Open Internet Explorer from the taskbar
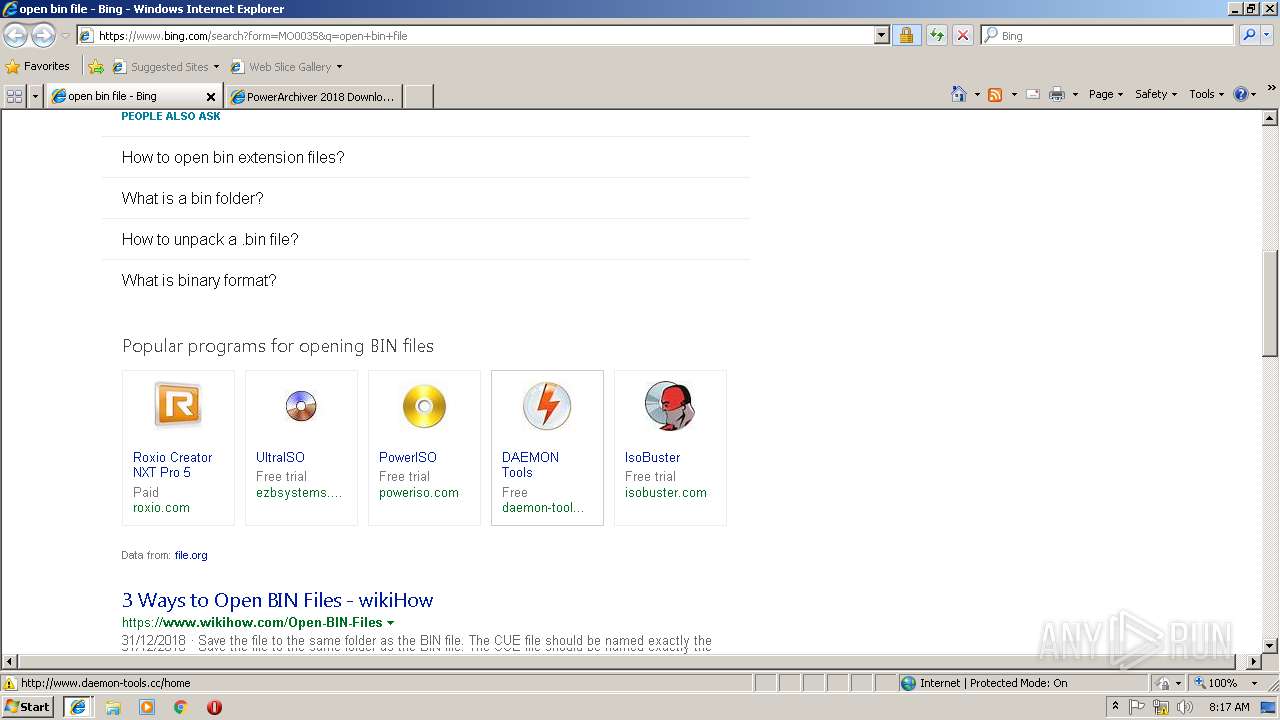This screenshot has width=1280, height=720. pos(77,707)
